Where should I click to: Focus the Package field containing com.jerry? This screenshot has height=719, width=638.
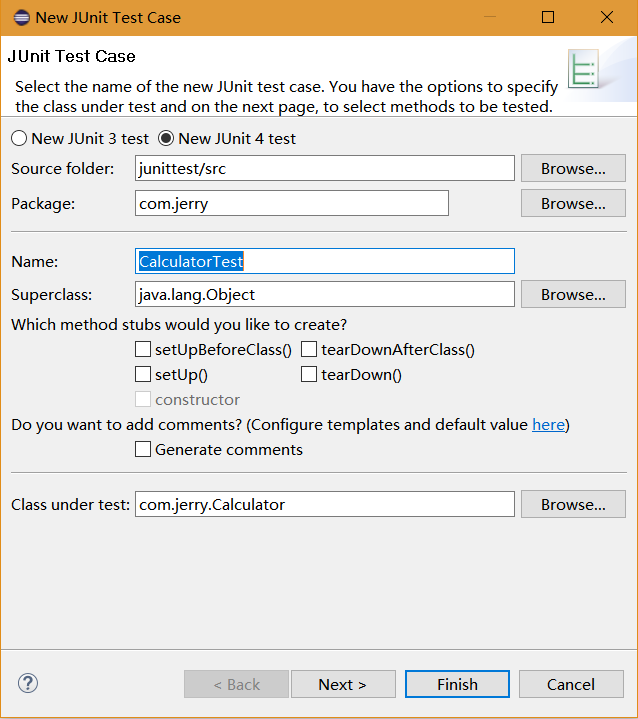pyautogui.click(x=292, y=203)
